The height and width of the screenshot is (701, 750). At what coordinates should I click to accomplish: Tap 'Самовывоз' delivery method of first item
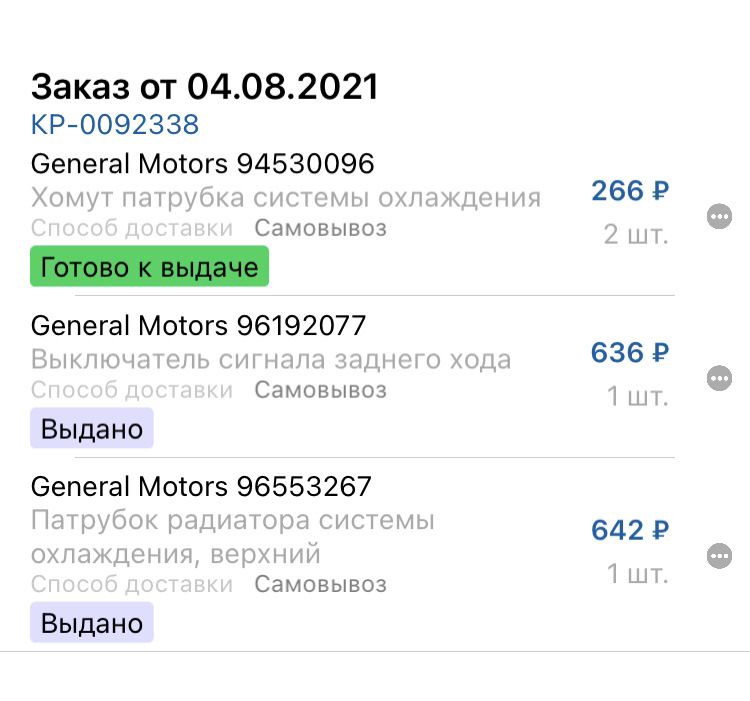[320, 228]
